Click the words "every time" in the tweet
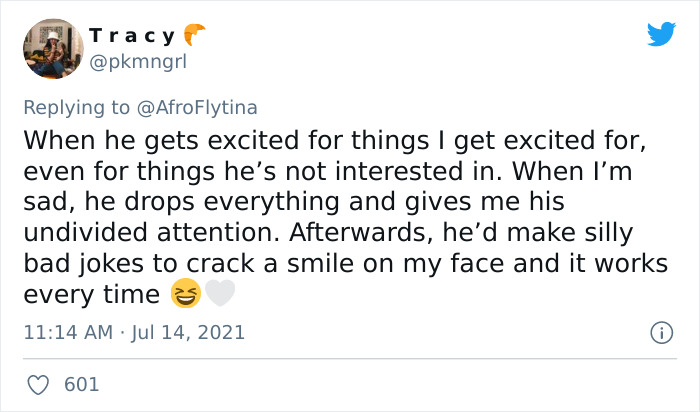Image resolution: width=700 pixels, height=412 pixels. click(91, 295)
